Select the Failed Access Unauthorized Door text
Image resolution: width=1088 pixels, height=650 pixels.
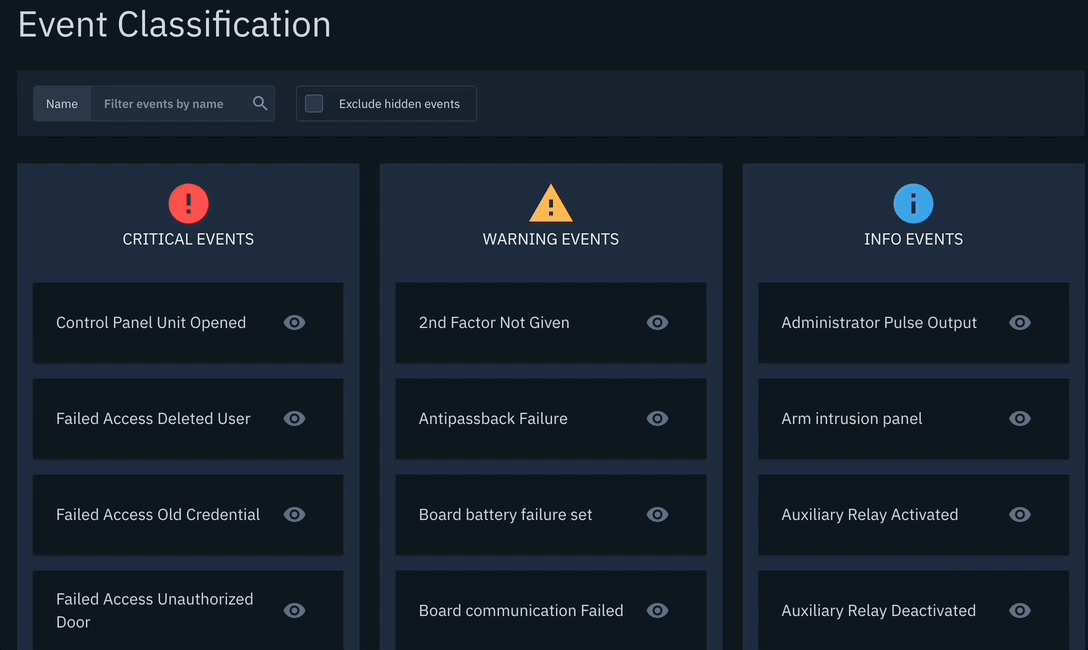tap(154, 610)
